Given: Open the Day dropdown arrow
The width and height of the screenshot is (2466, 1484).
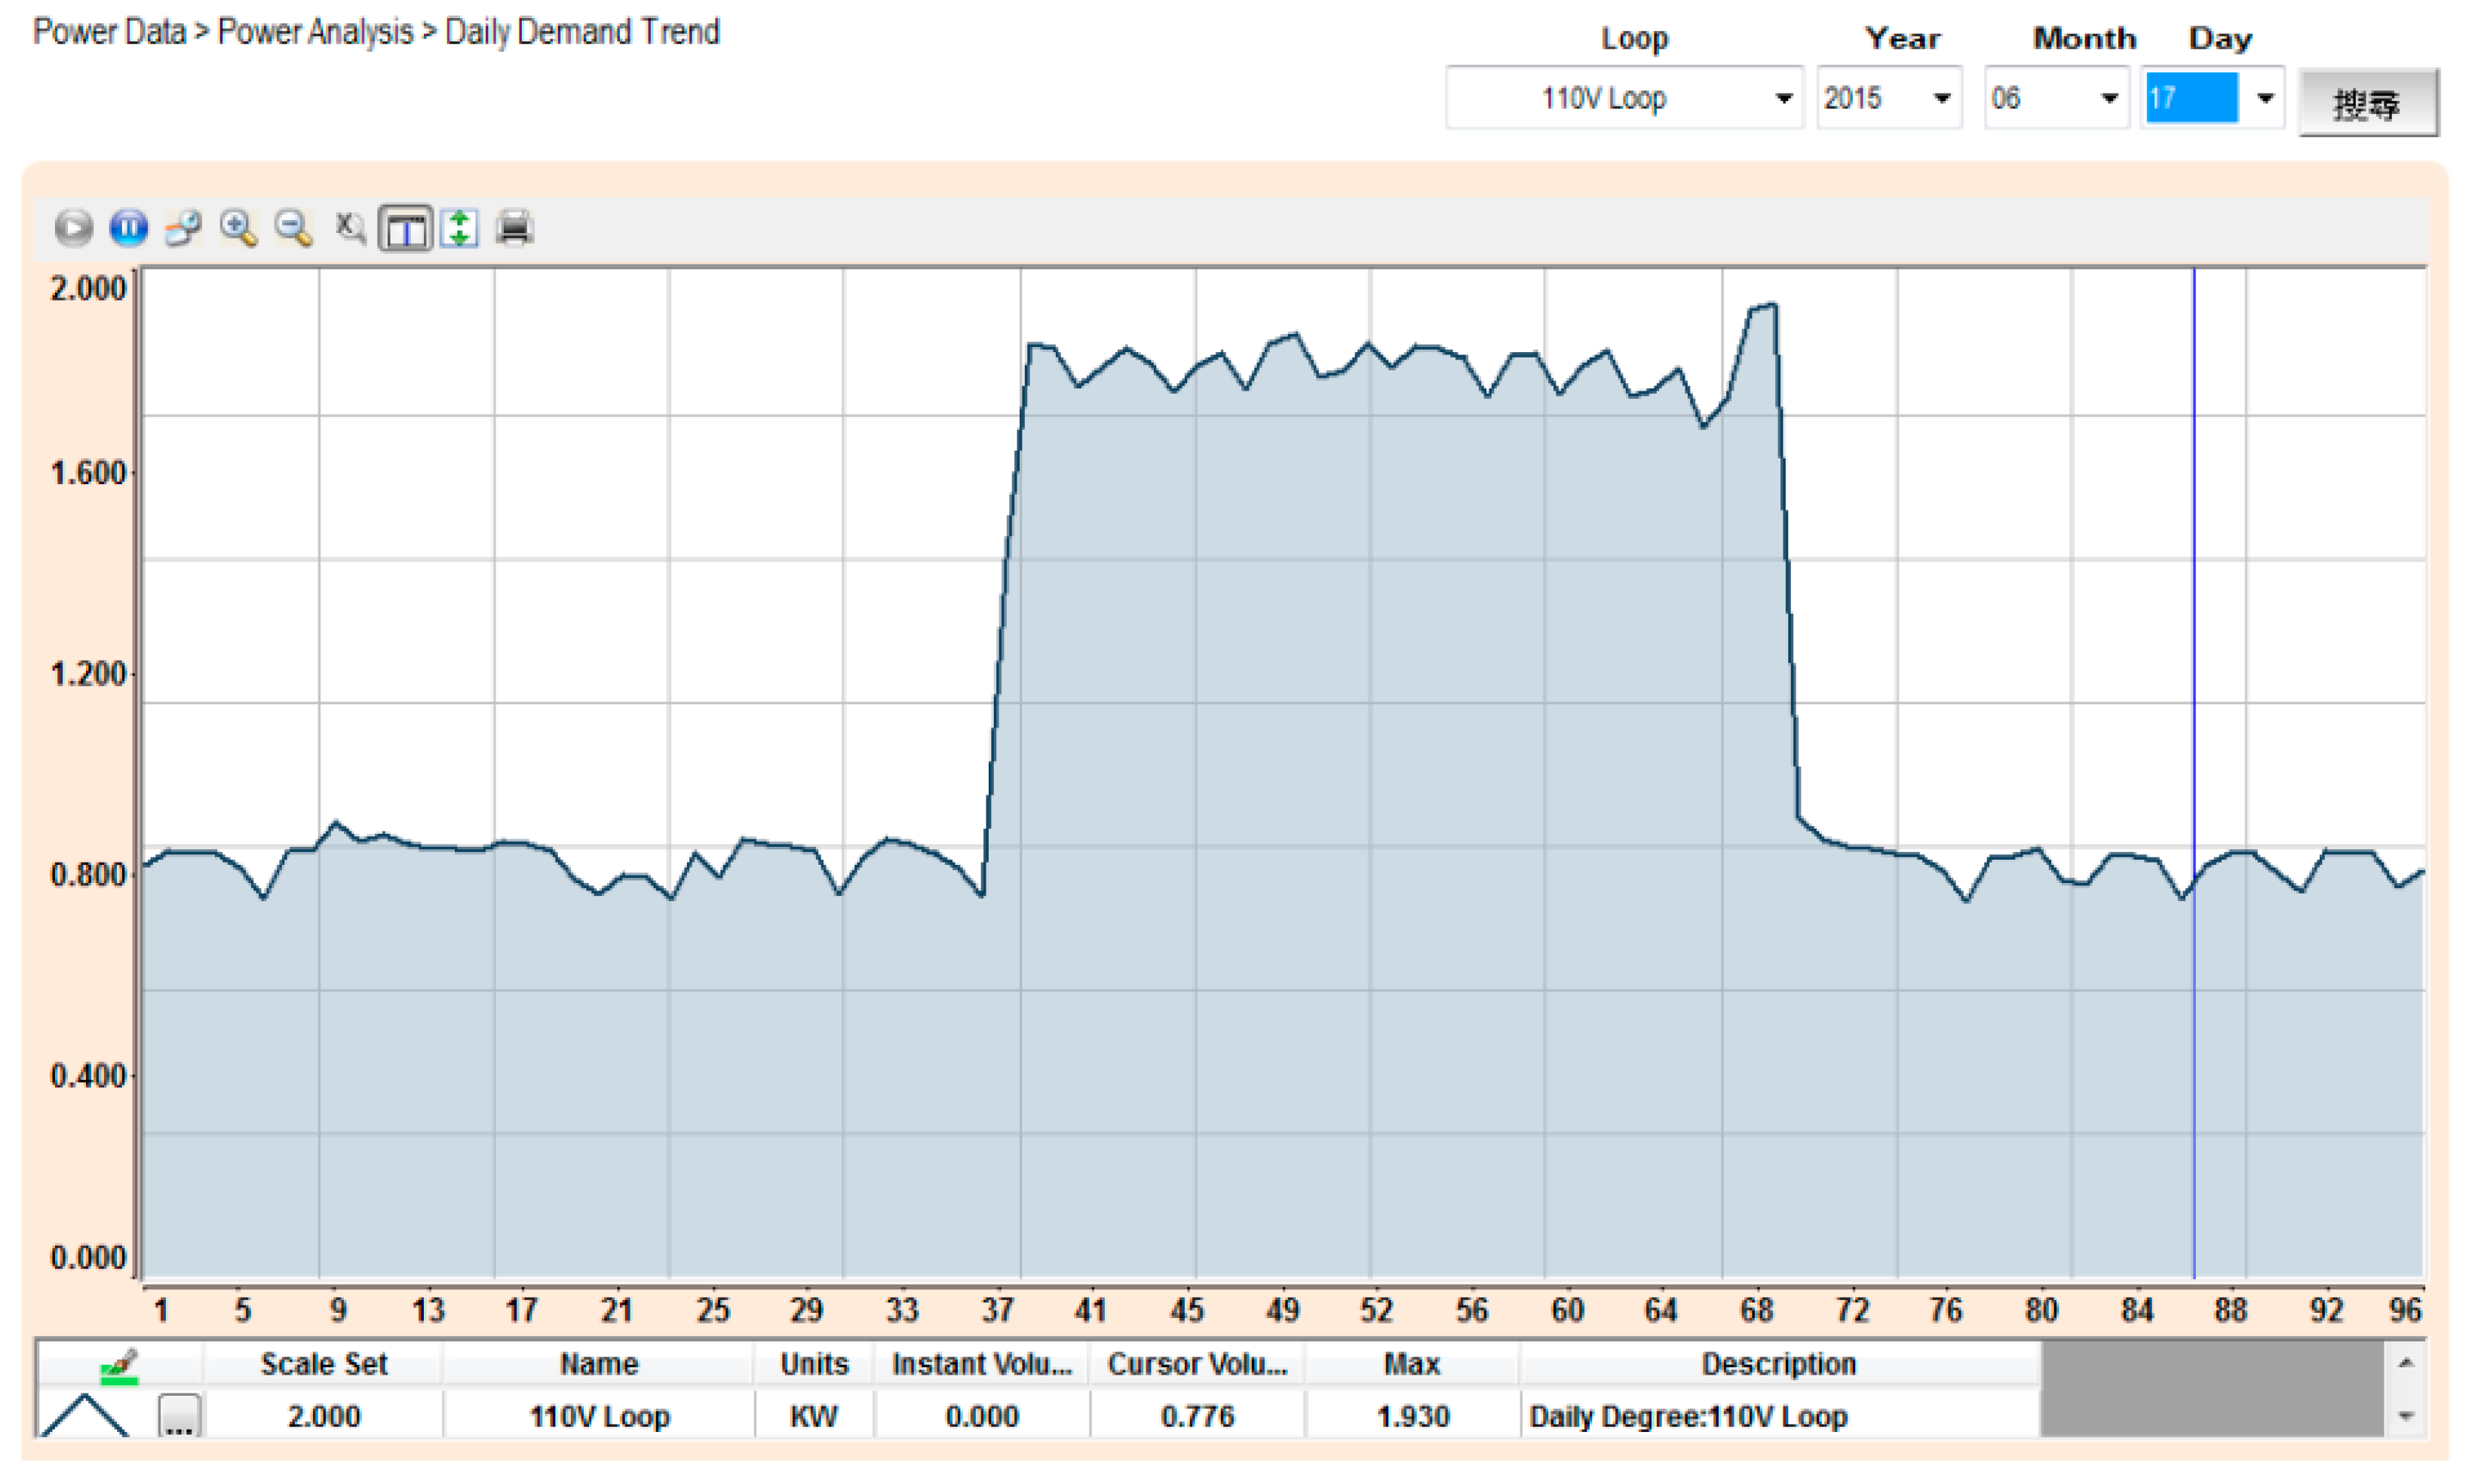Looking at the screenshot, I should [x=2265, y=98].
